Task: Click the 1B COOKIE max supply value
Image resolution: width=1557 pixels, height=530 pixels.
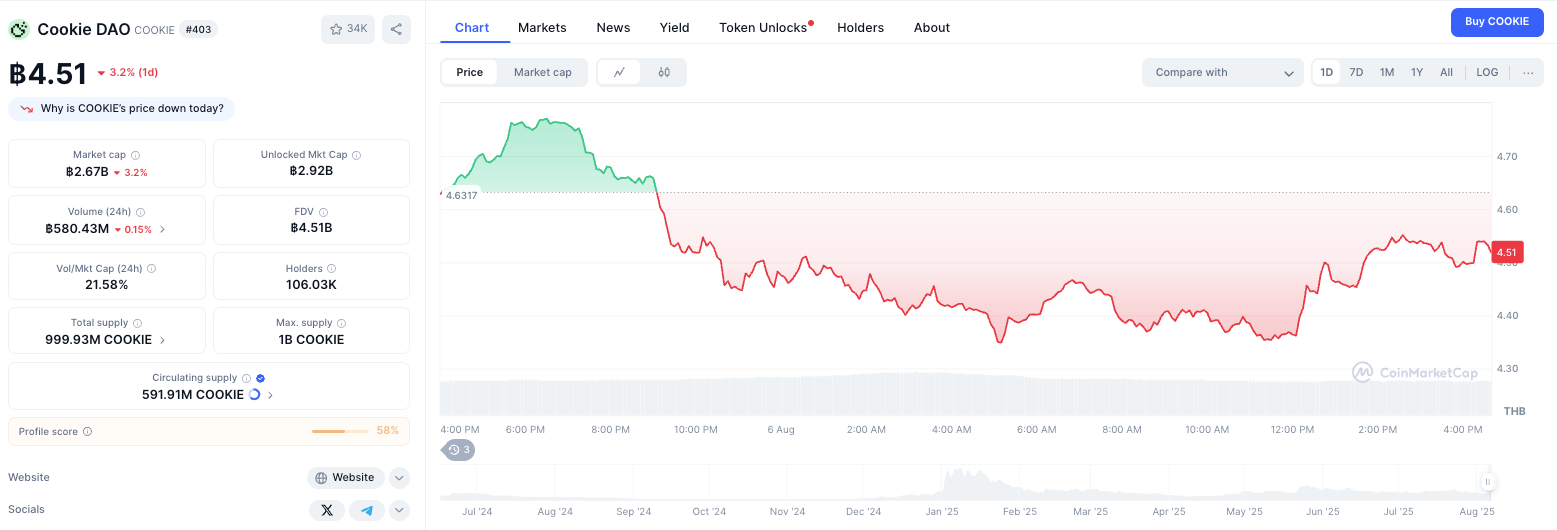Action: (311, 340)
